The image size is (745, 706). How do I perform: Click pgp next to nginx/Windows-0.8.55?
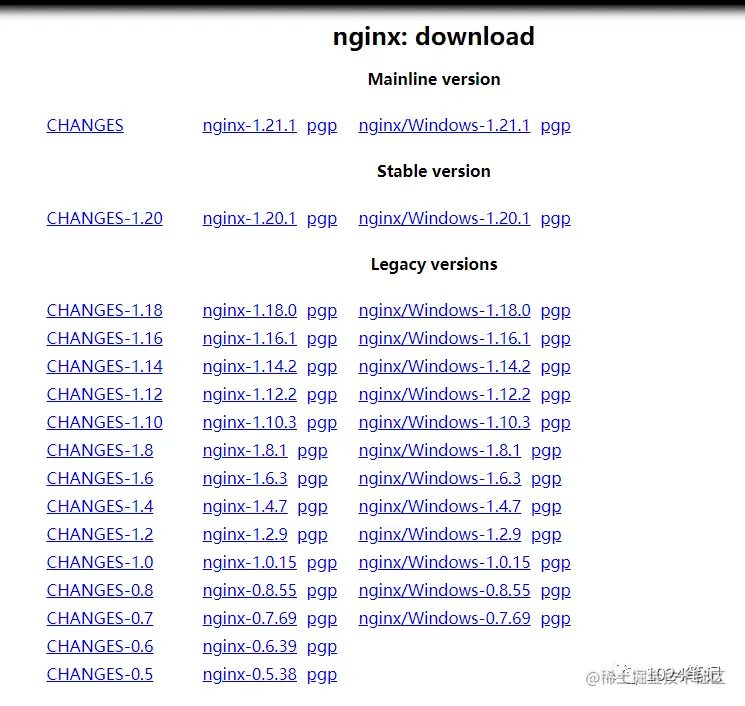[555, 592]
